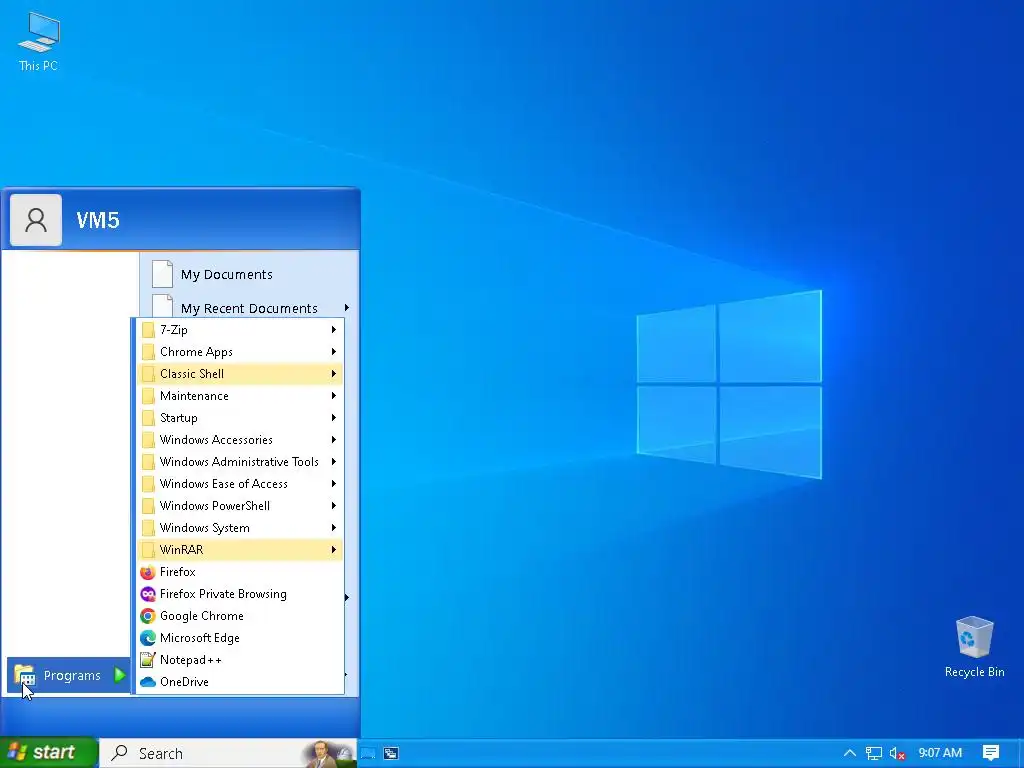This screenshot has height=768, width=1024.
Task: Click the portrait thumbnail in search box
Action: (329, 754)
